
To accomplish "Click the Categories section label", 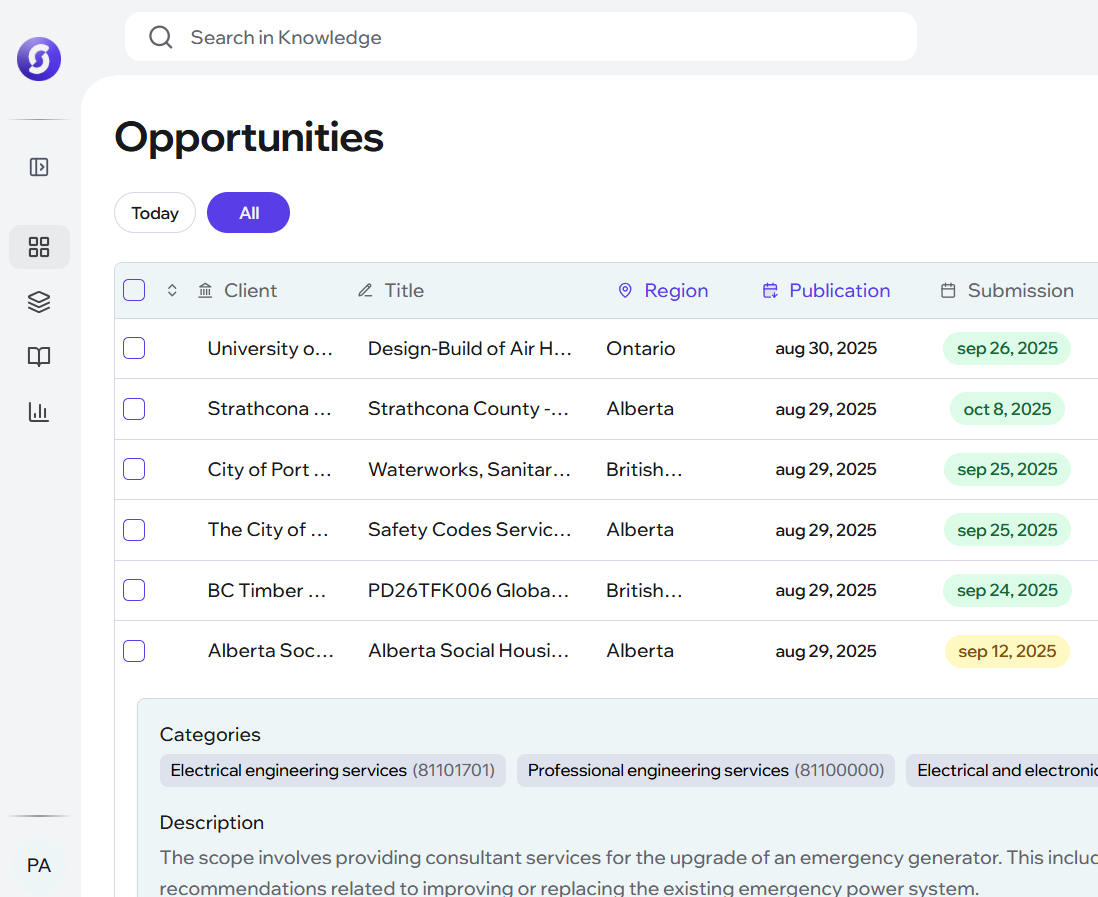I will [x=210, y=735].
